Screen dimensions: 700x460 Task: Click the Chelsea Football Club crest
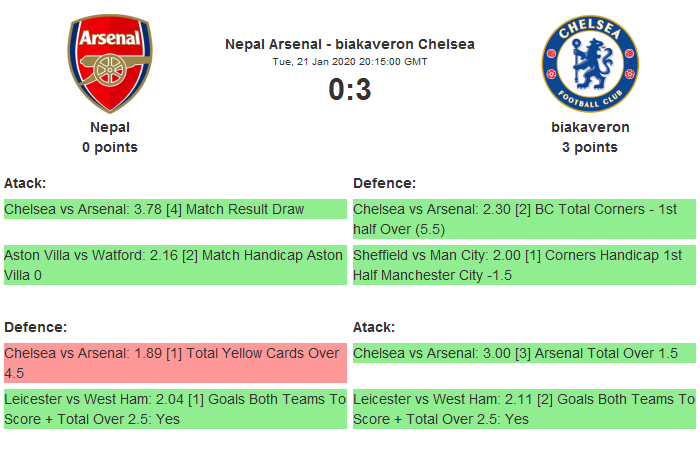coord(590,62)
